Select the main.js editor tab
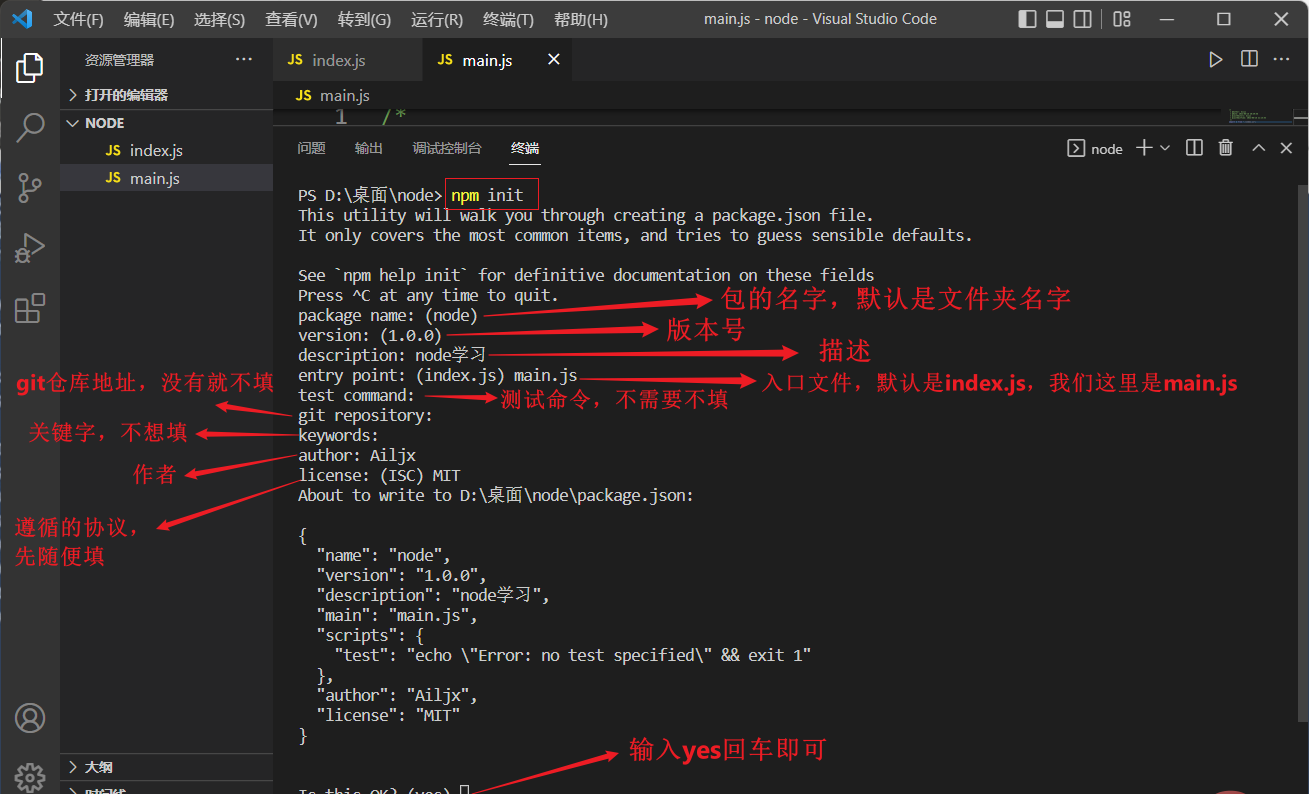The height and width of the screenshot is (794, 1309). 498,60
